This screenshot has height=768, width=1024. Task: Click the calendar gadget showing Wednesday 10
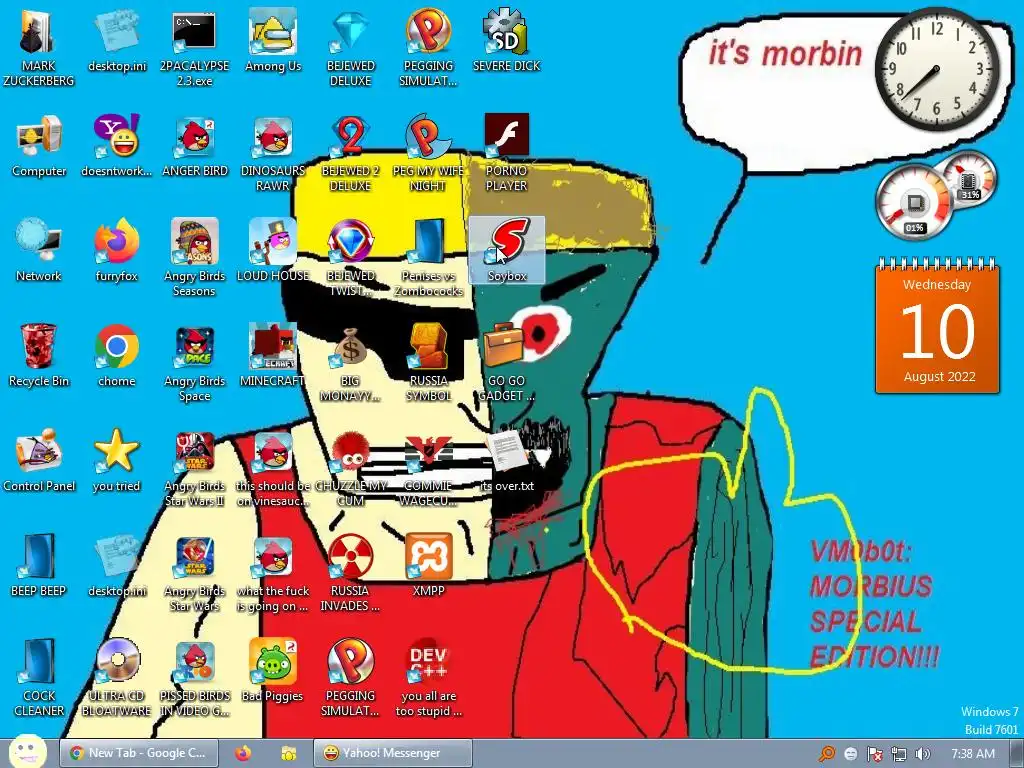click(937, 325)
